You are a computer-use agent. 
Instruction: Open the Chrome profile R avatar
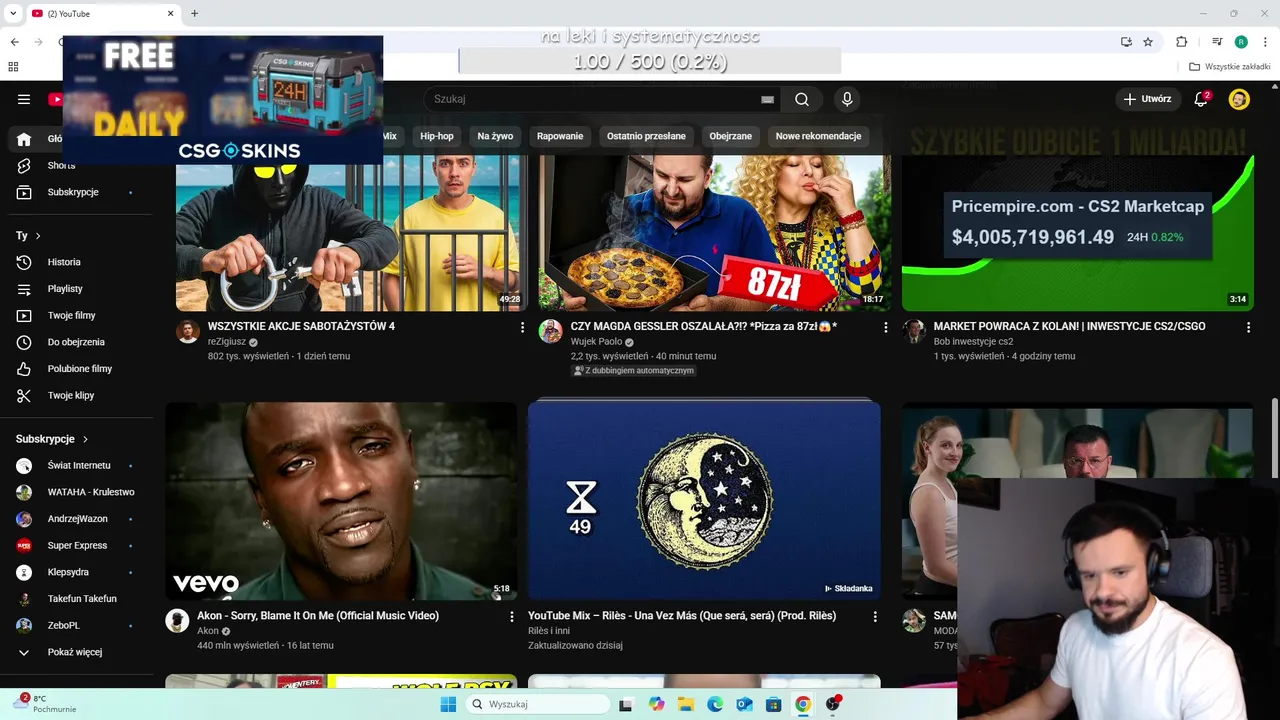(1241, 42)
